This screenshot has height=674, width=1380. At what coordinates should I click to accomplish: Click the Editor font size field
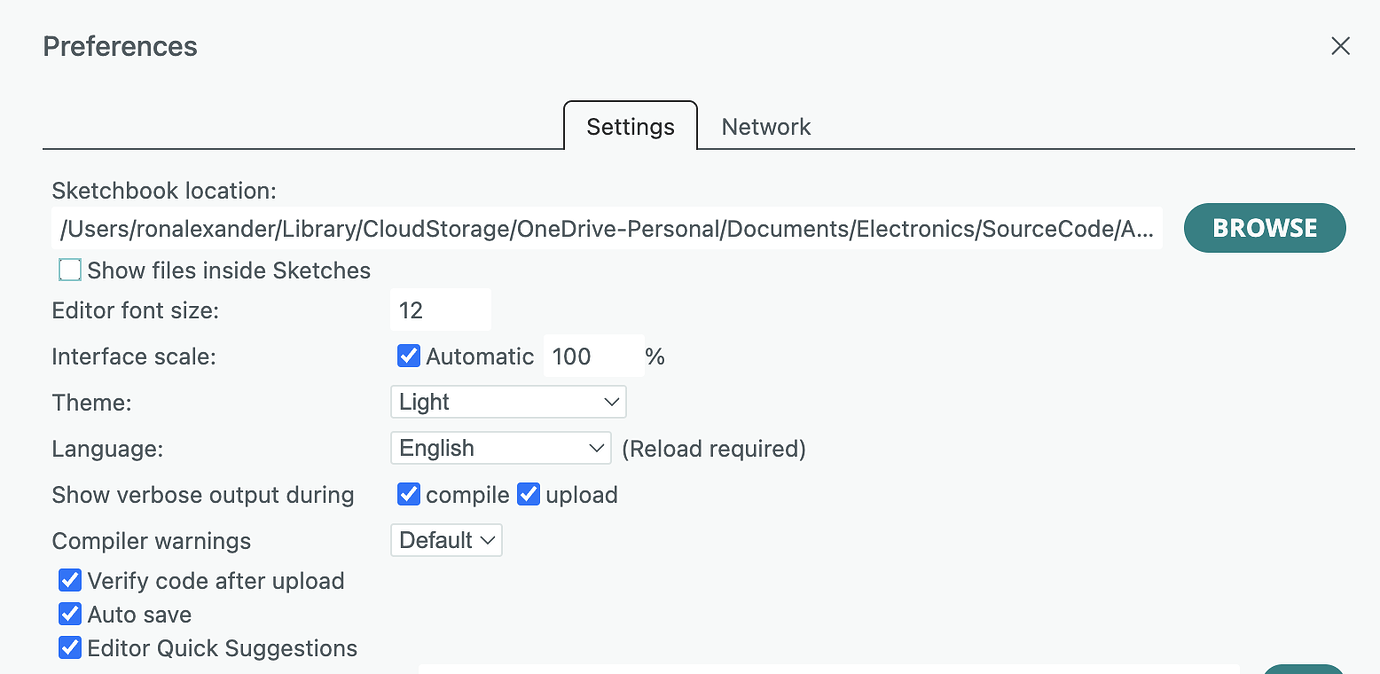(440, 310)
